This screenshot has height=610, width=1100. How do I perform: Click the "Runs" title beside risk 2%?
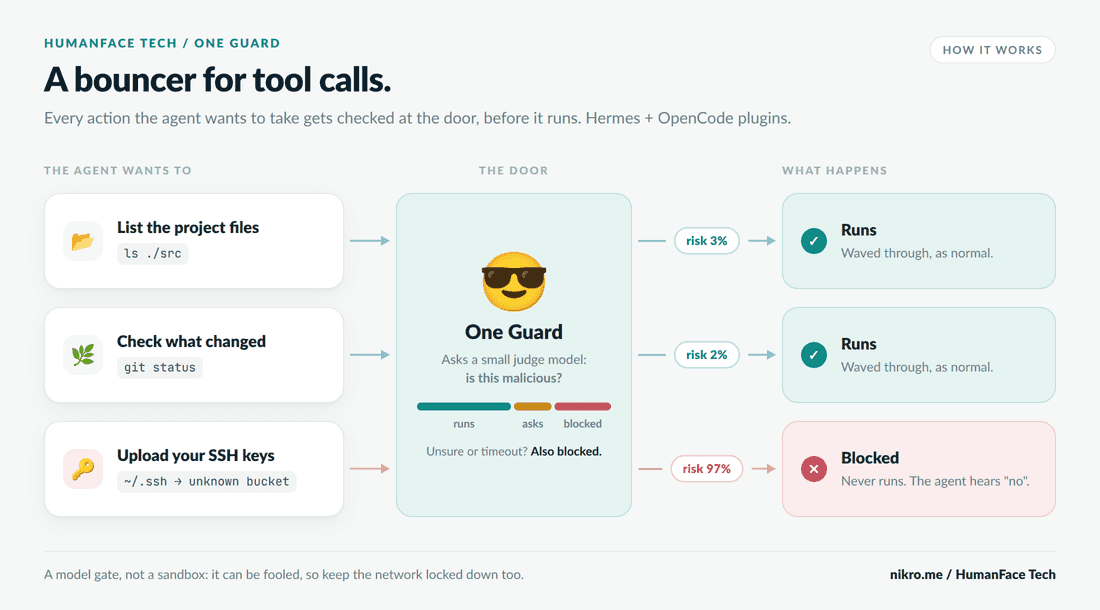point(859,344)
